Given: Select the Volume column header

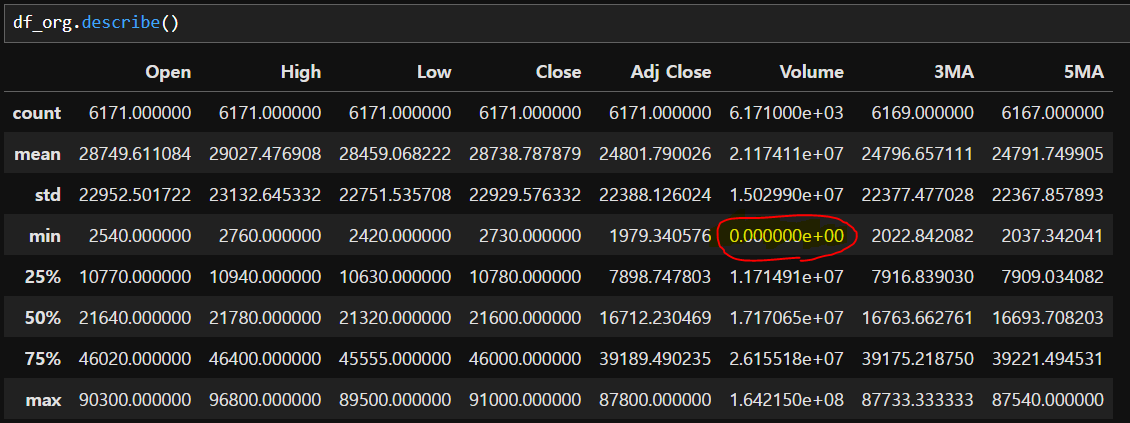Looking at the screenshot, I should [811, 72].
